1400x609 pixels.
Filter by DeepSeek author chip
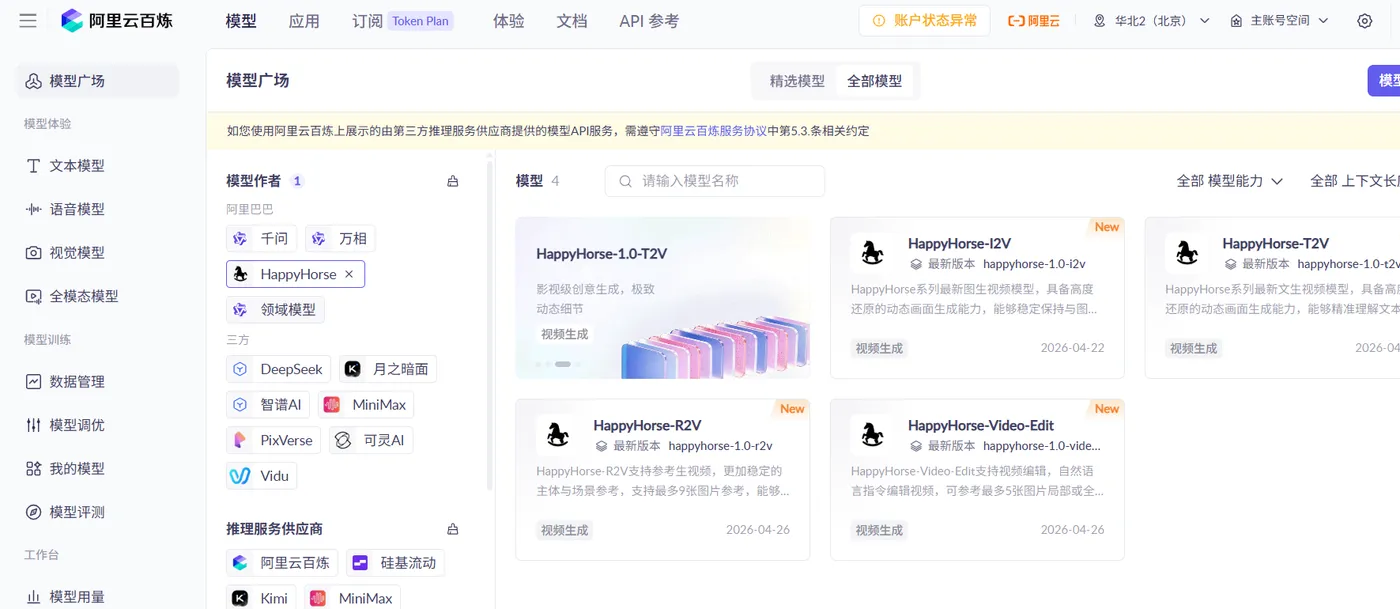pyautogui.click(x=278, y=369)
